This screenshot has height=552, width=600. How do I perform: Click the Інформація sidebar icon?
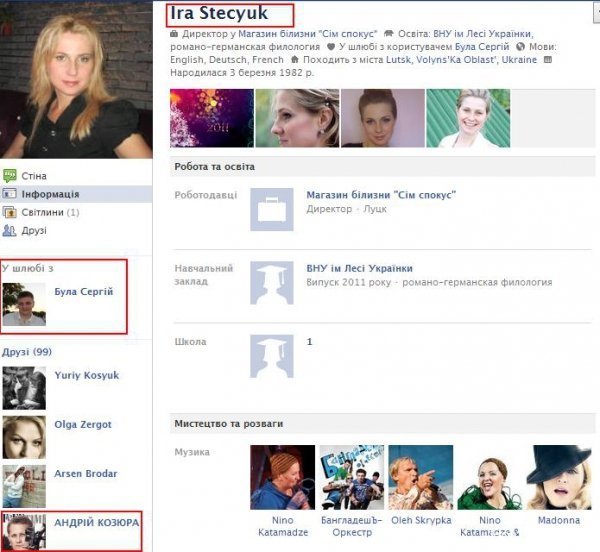point(10,194)
